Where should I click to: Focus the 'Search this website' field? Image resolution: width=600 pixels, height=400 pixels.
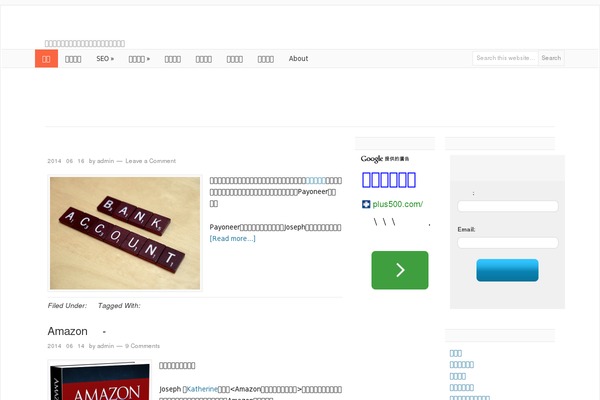click(505, 58)
